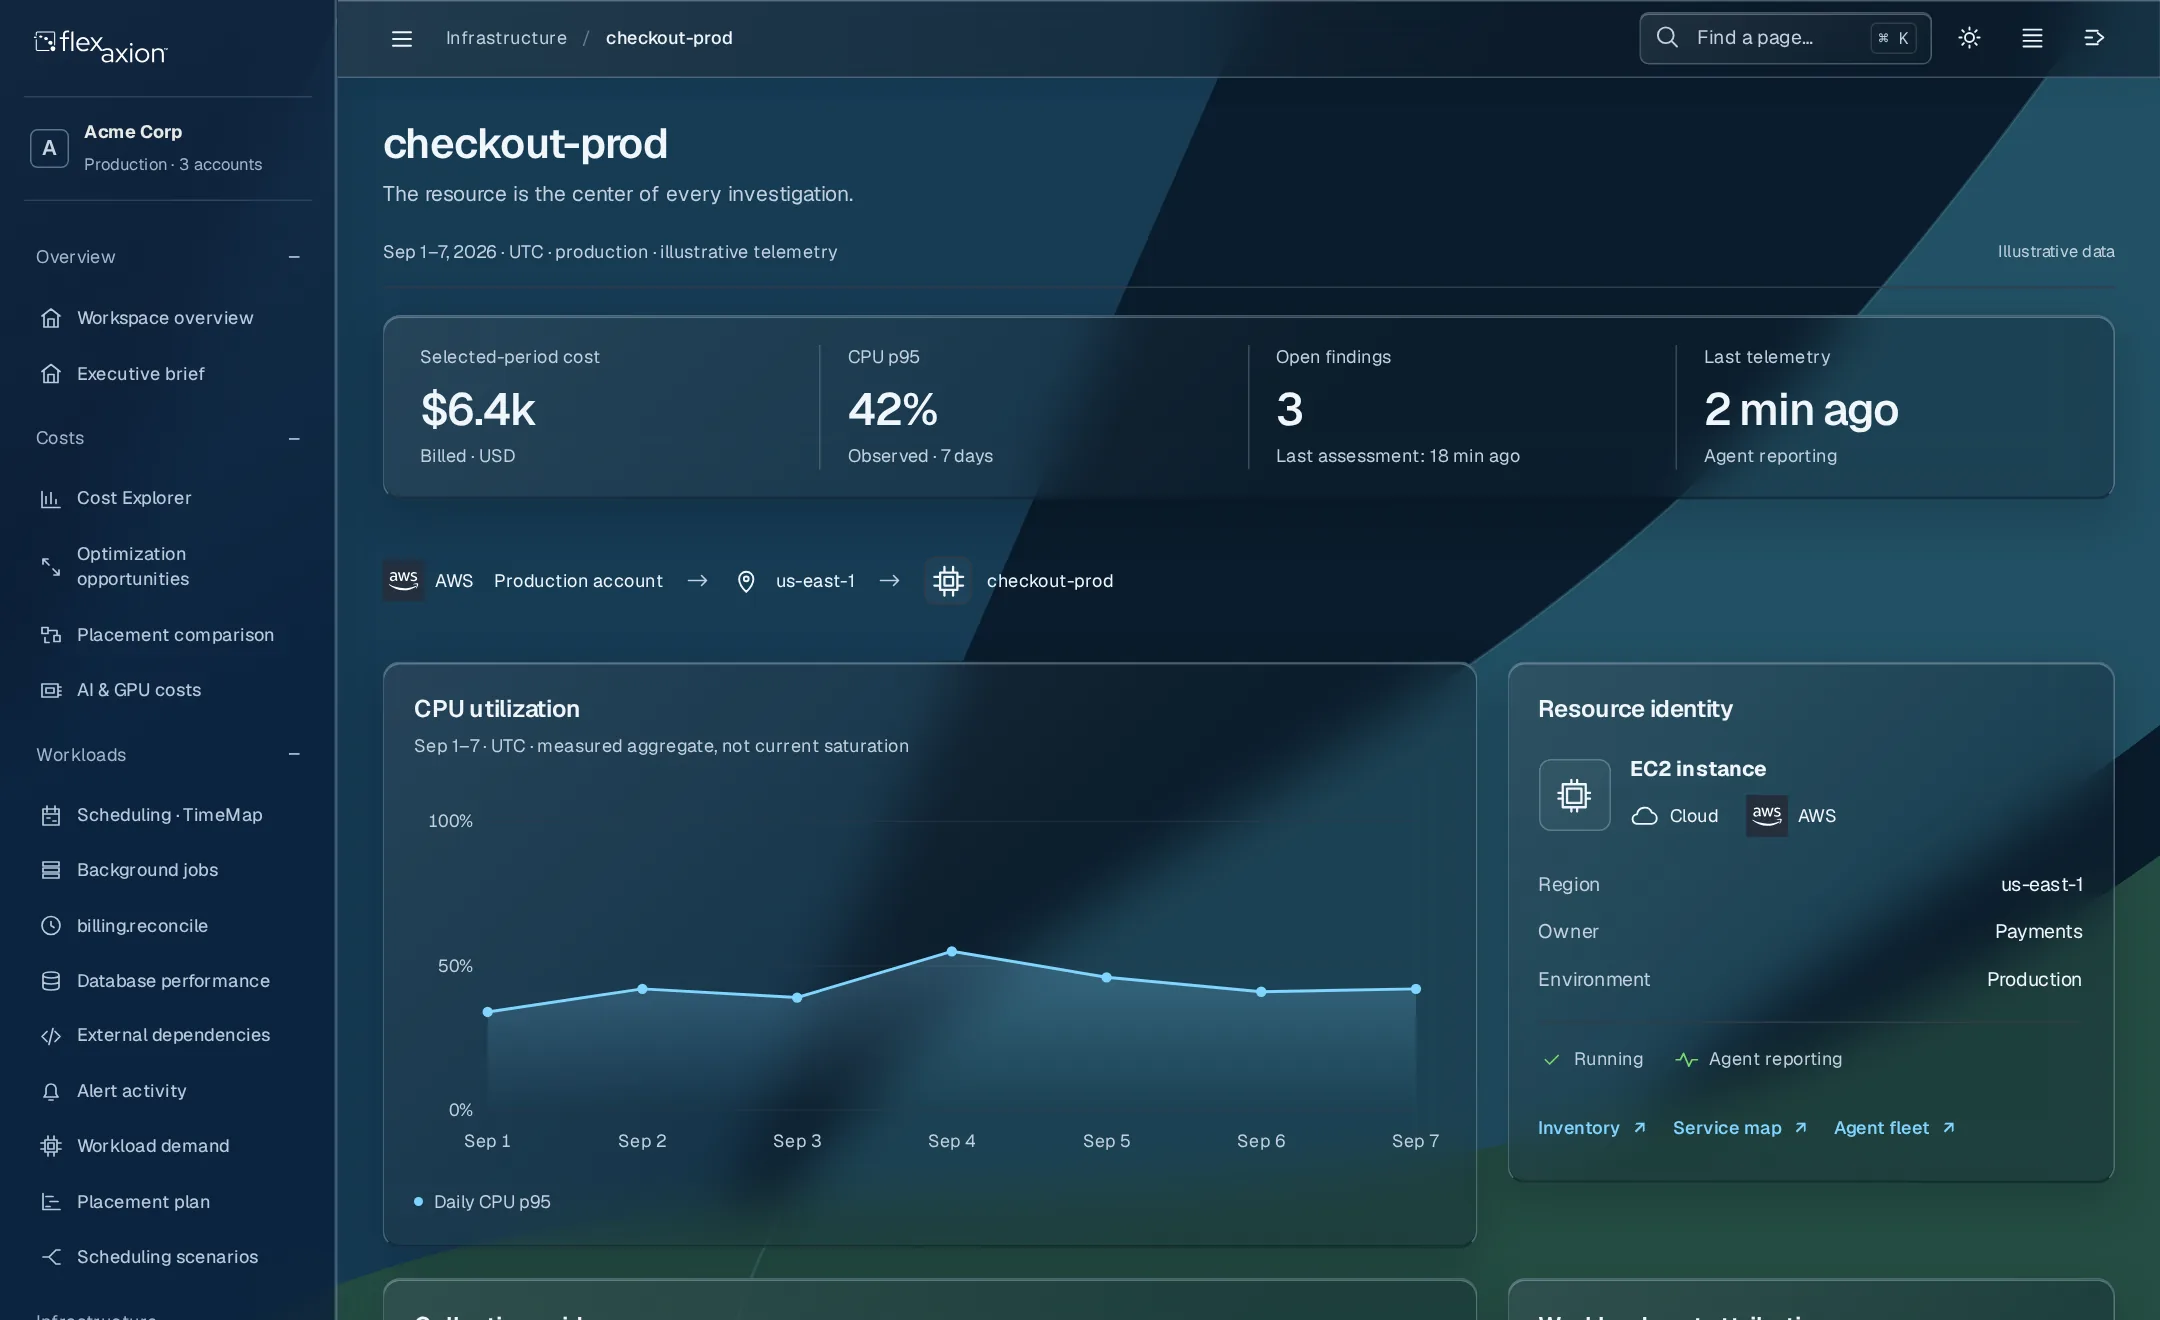Open the Service map link

tap(1740, 1128)
